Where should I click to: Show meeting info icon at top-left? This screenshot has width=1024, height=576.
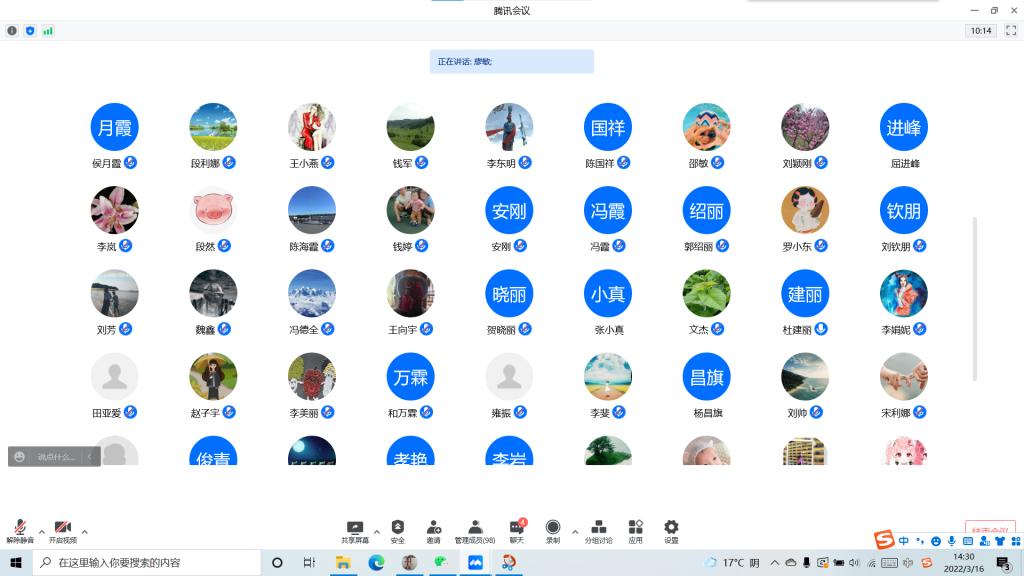tap(12, 31)
